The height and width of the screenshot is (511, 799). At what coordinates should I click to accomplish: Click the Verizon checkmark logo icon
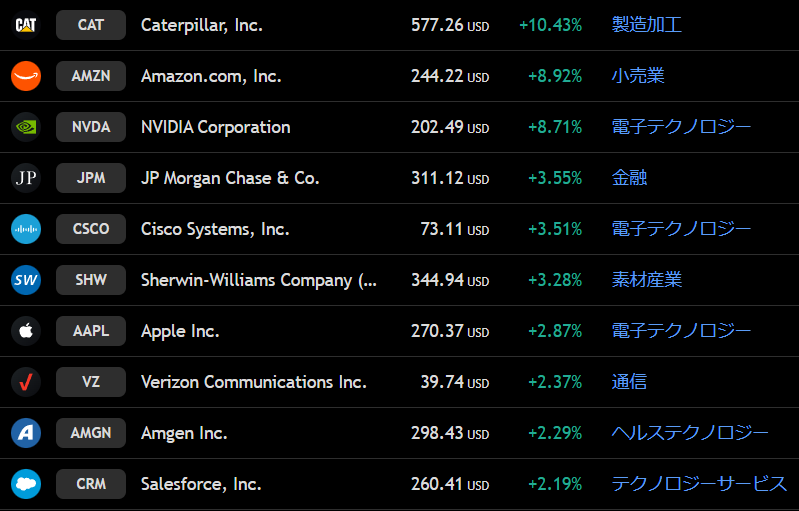point(26,382)
